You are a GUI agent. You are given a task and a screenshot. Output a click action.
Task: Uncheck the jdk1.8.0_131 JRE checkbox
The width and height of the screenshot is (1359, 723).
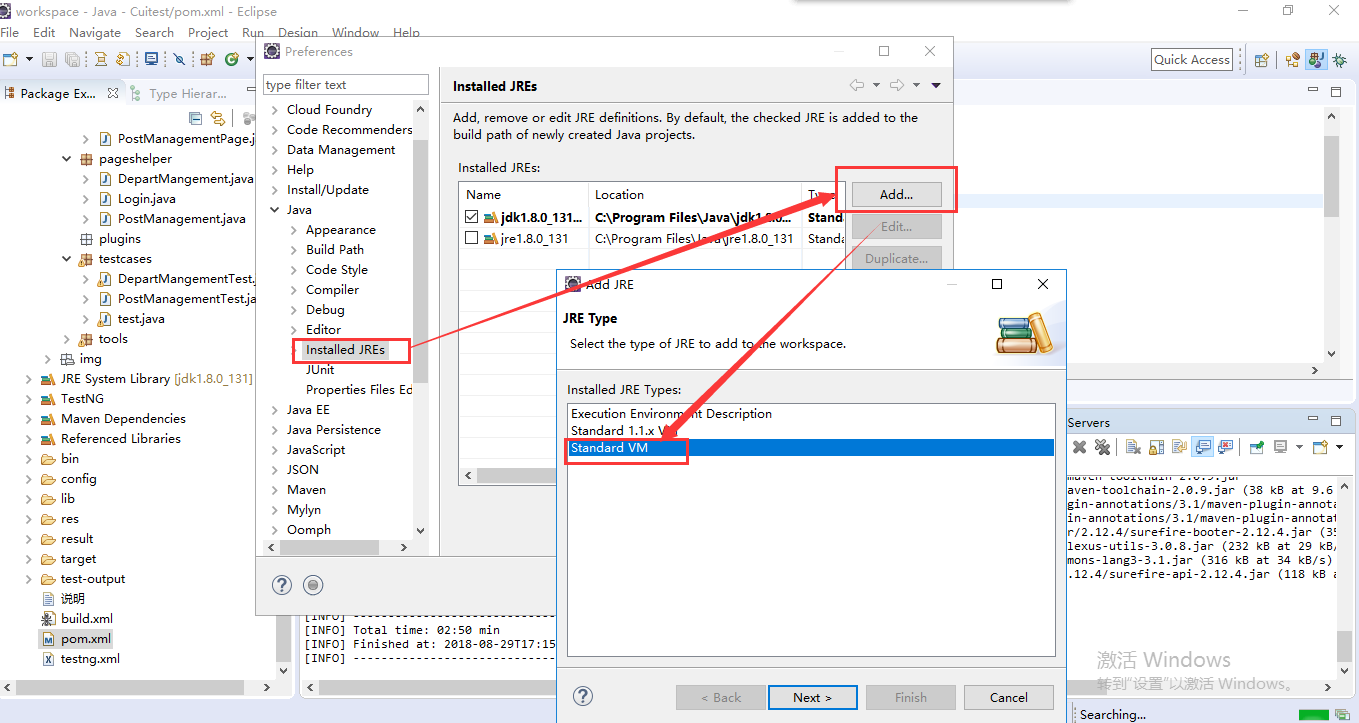[472, 217]
